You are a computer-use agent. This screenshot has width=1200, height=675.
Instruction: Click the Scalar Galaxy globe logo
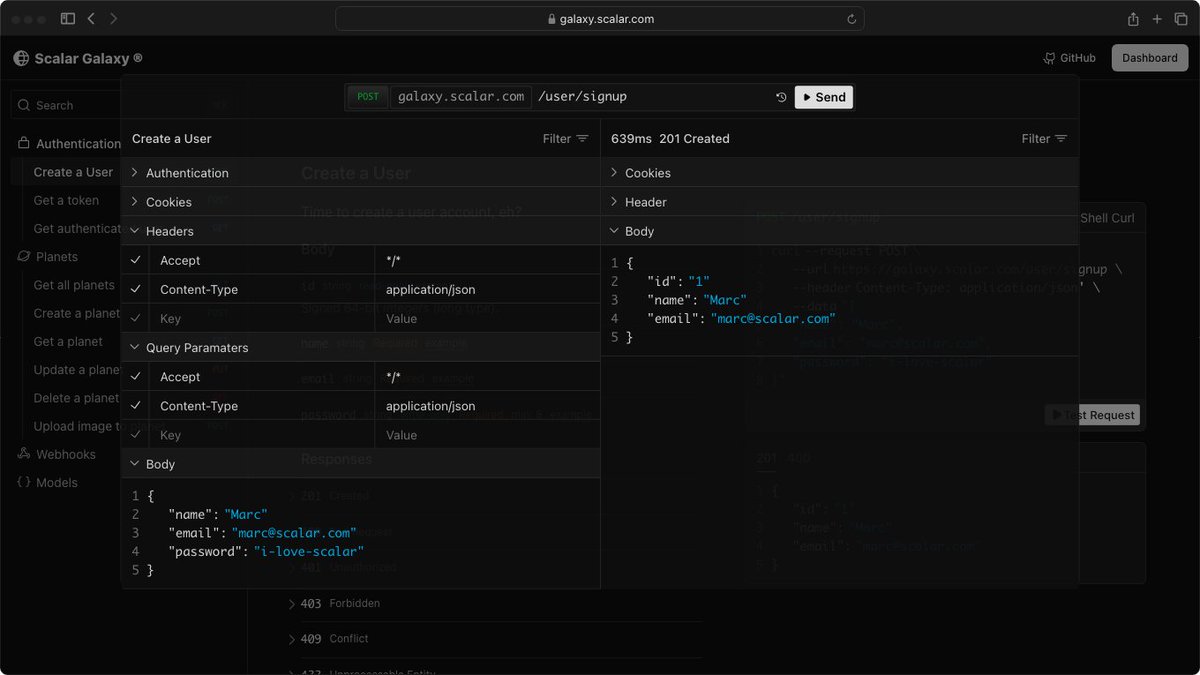(x=21, y=58)
